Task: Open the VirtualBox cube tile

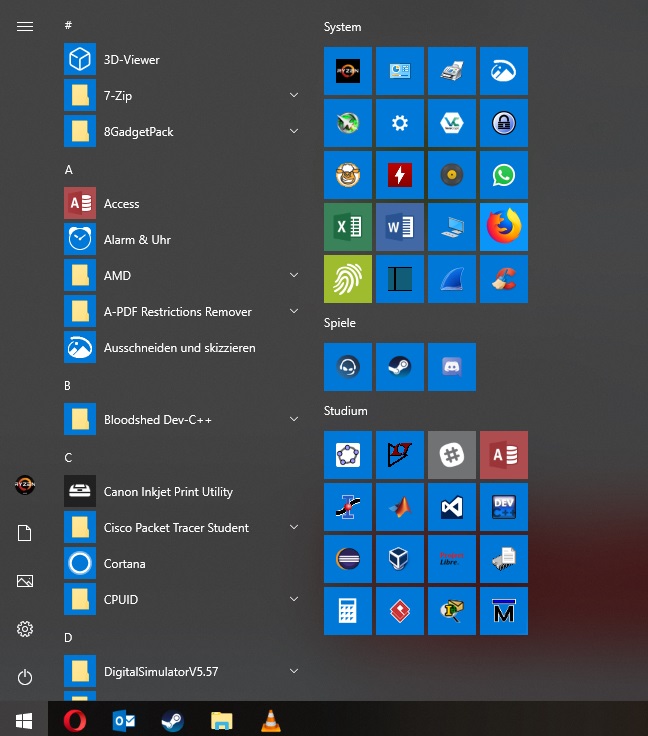Action: (x=400, y=559)
